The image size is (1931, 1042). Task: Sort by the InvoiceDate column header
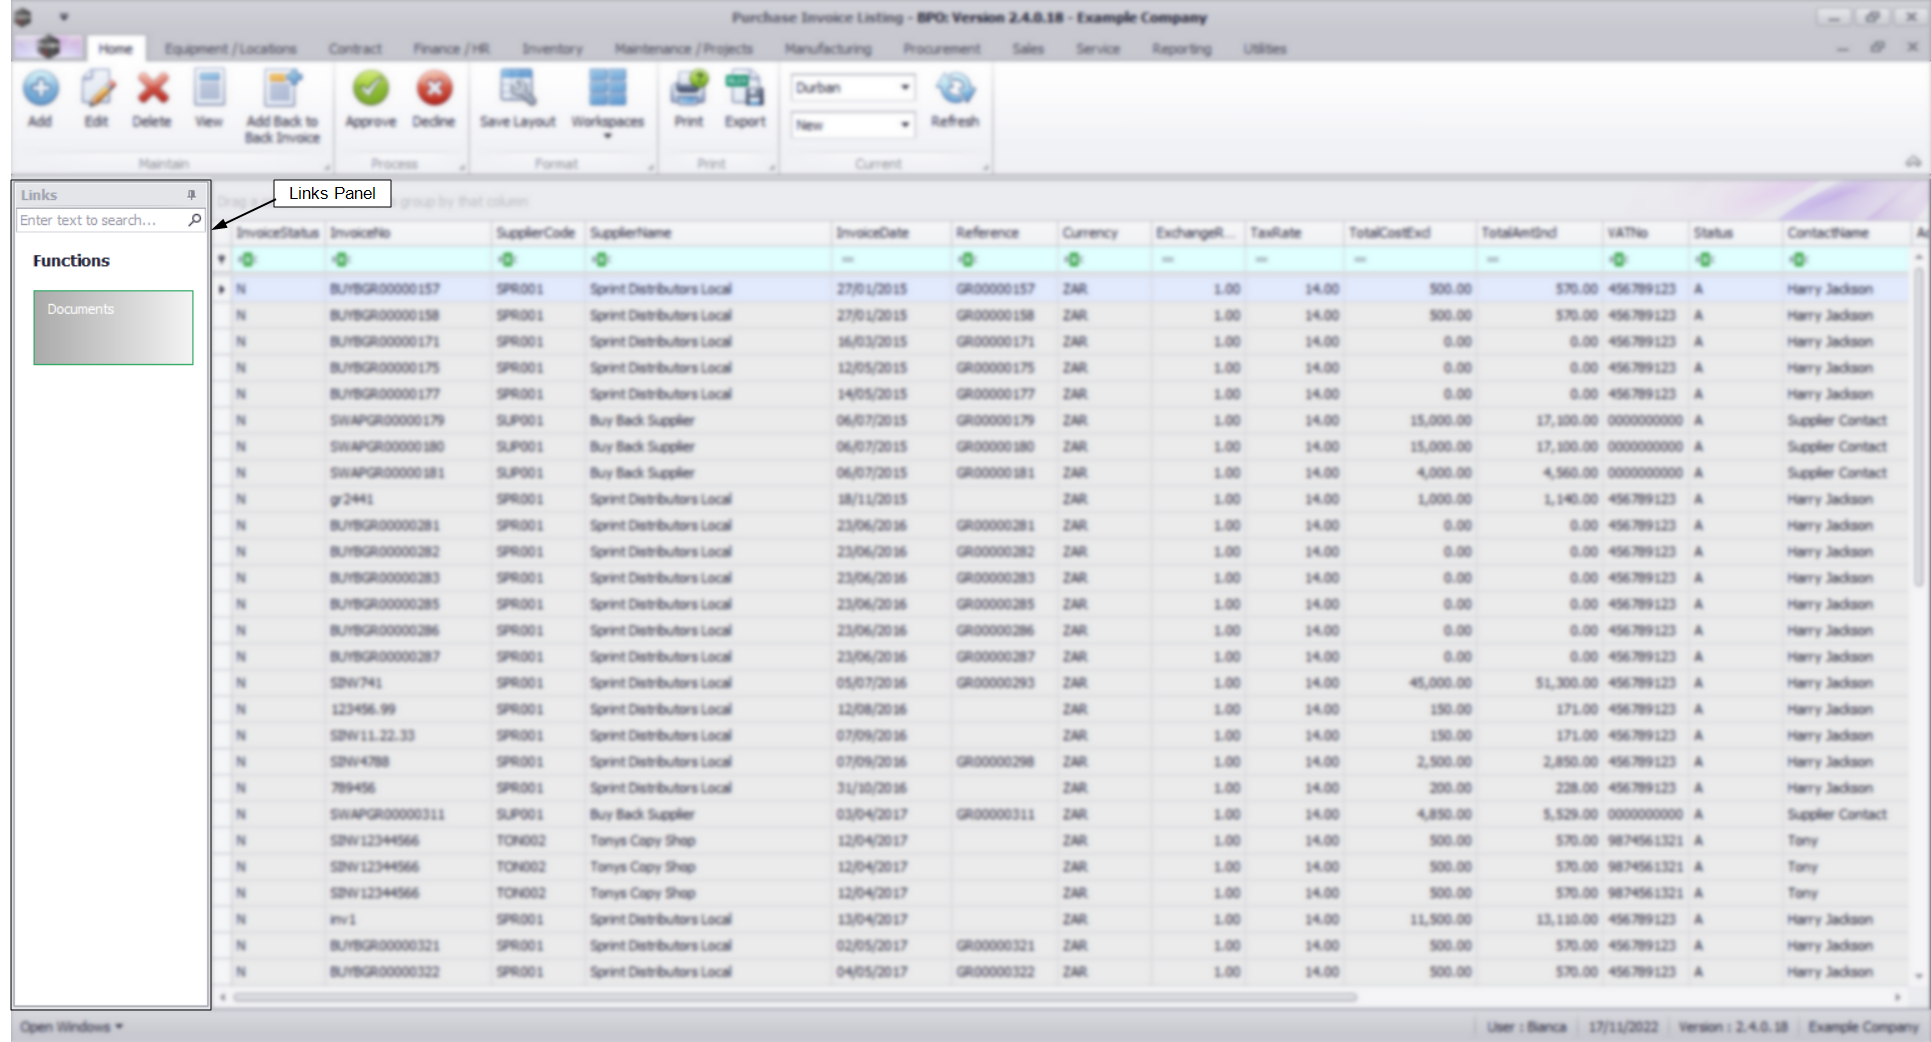pyautogui.click(x=891, y=233)
